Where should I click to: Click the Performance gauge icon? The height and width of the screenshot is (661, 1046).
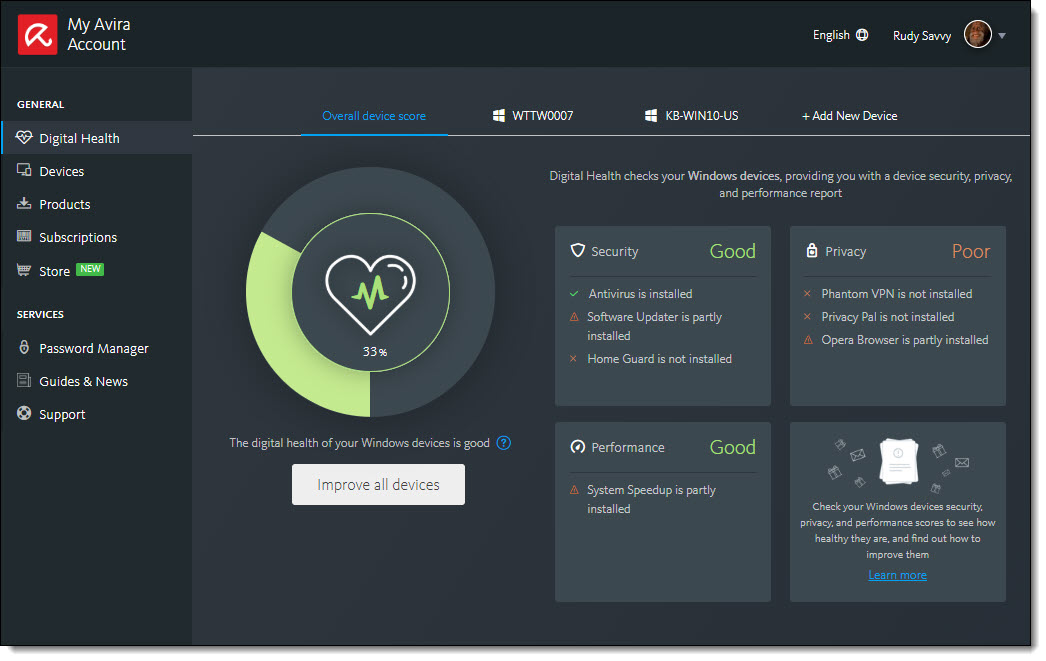point(578,446)
